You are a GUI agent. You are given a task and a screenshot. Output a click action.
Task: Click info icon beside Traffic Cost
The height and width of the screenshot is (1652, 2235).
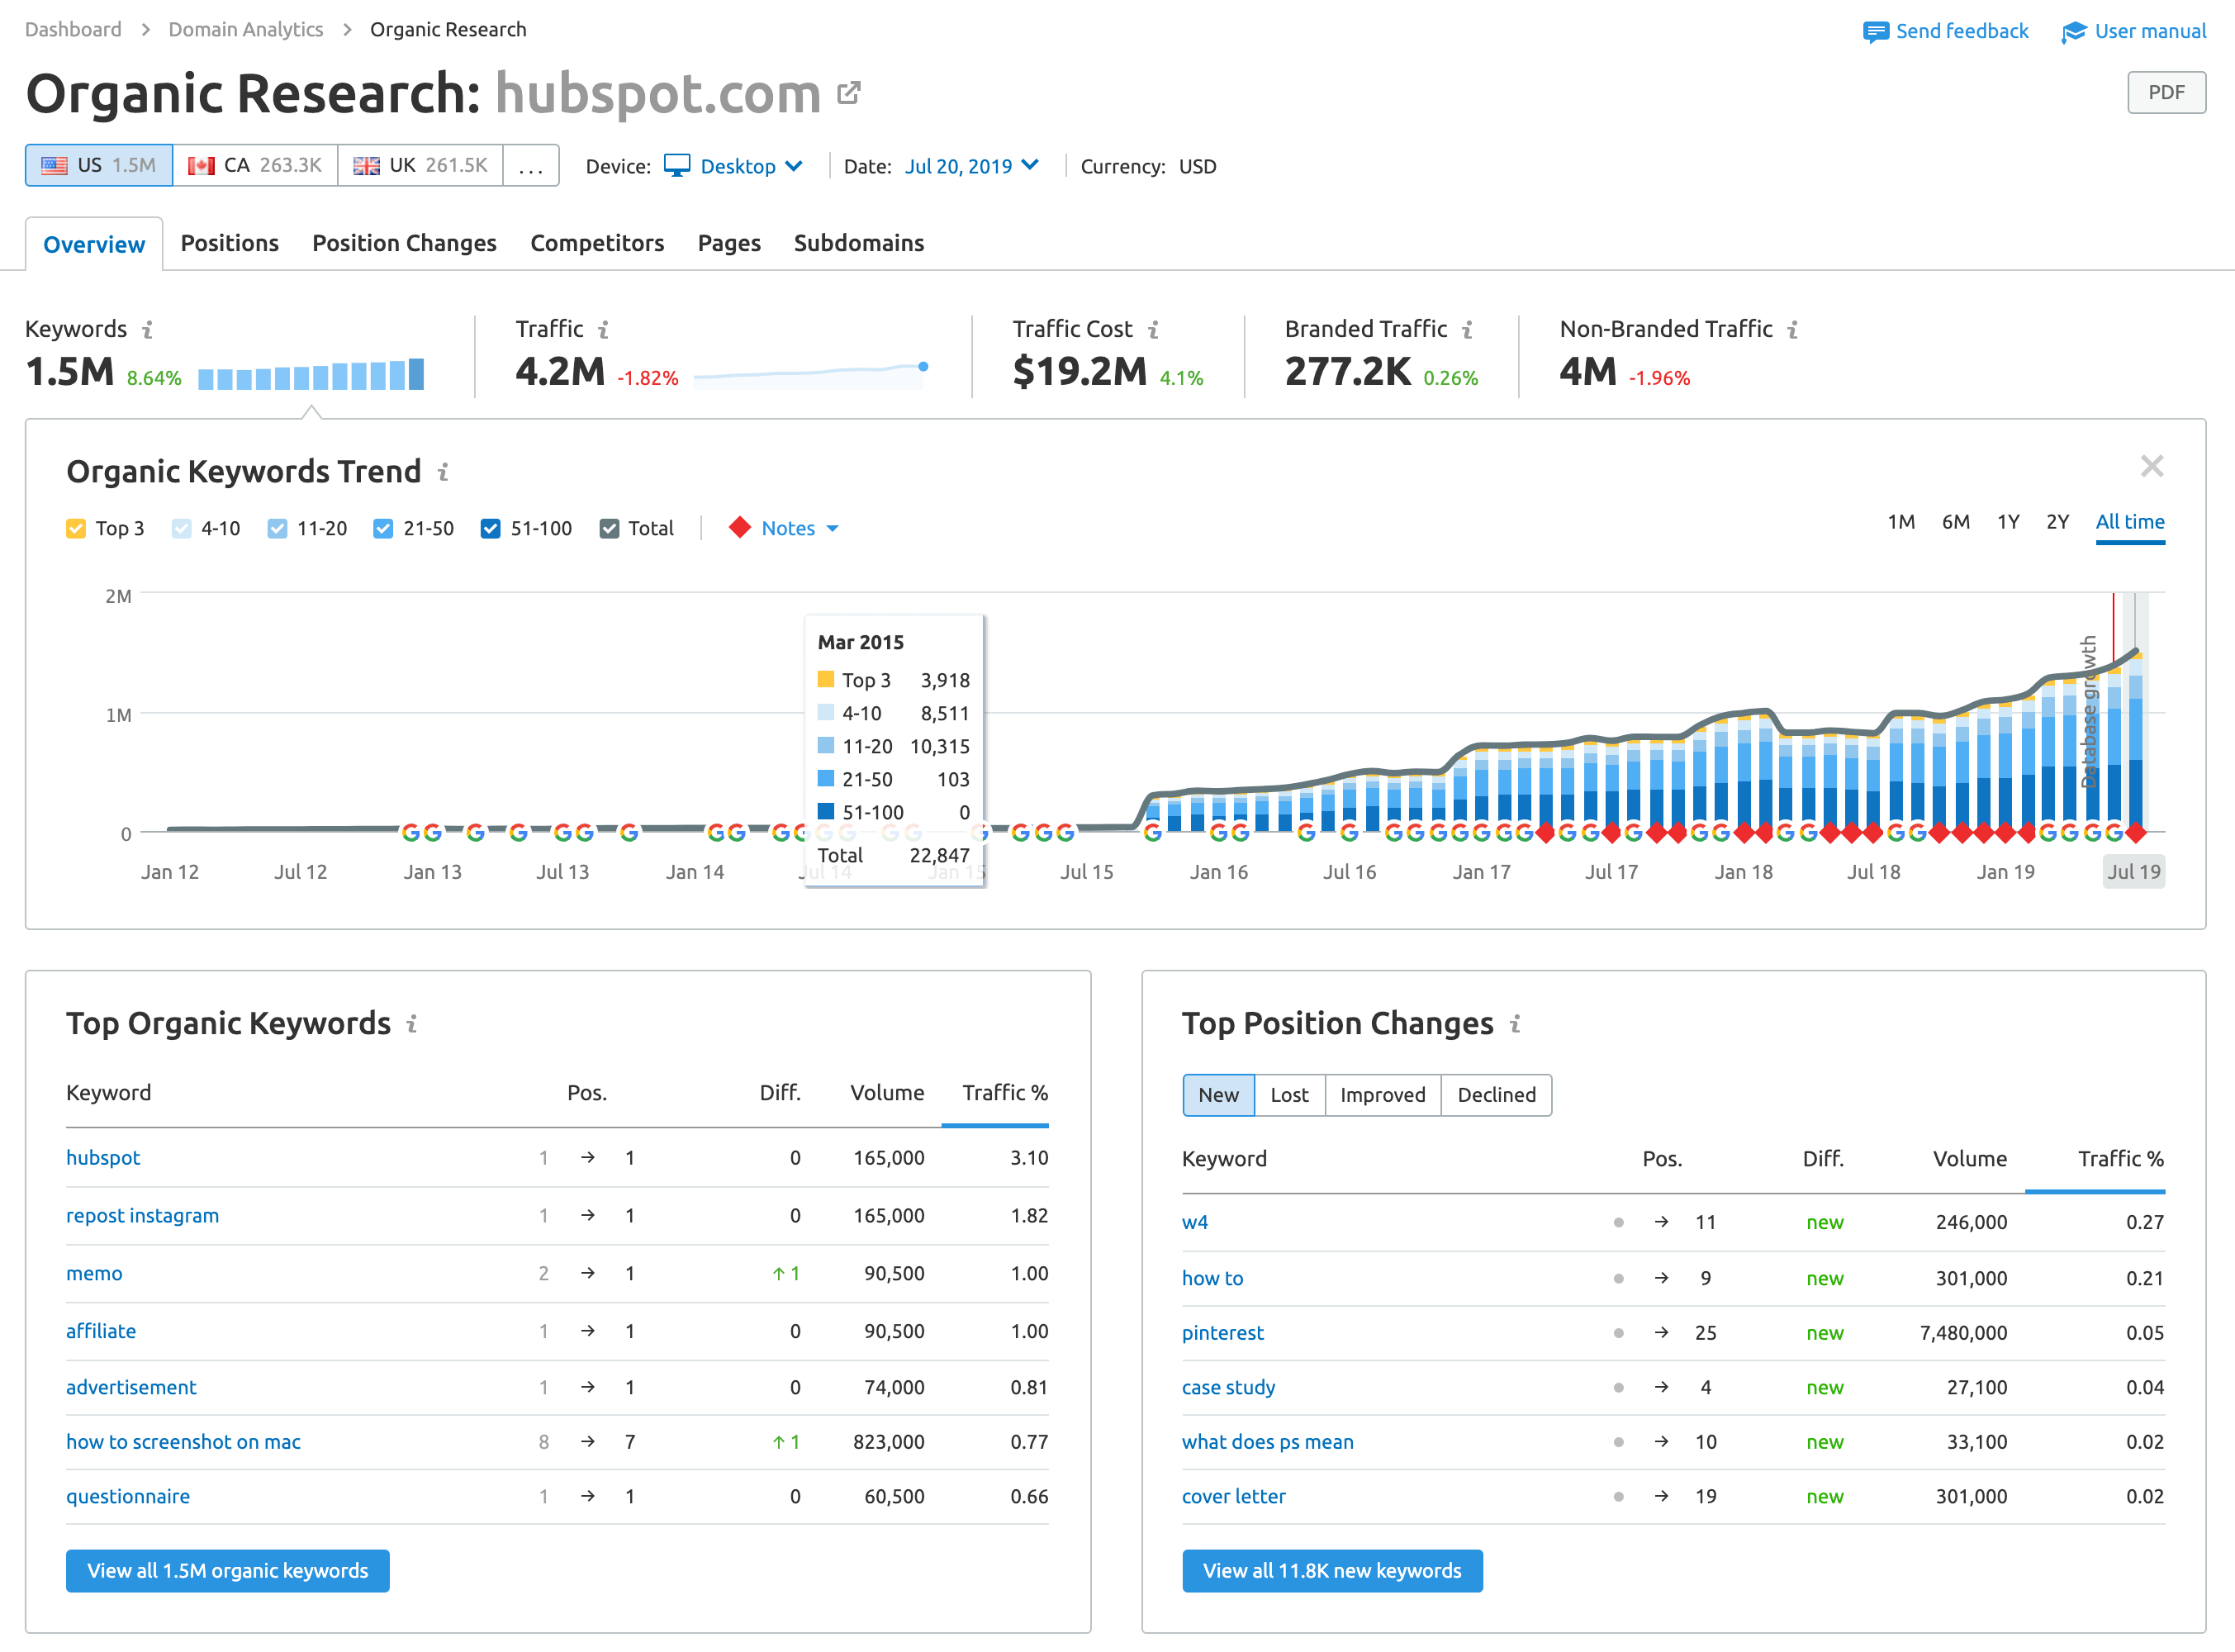coord(1153,329)
